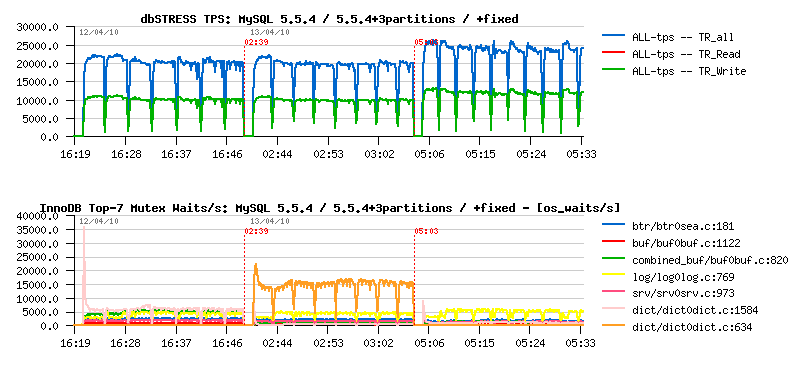Click the green combined_buf legend swatch
802x366 pixels.
click(x=613, y=259)
